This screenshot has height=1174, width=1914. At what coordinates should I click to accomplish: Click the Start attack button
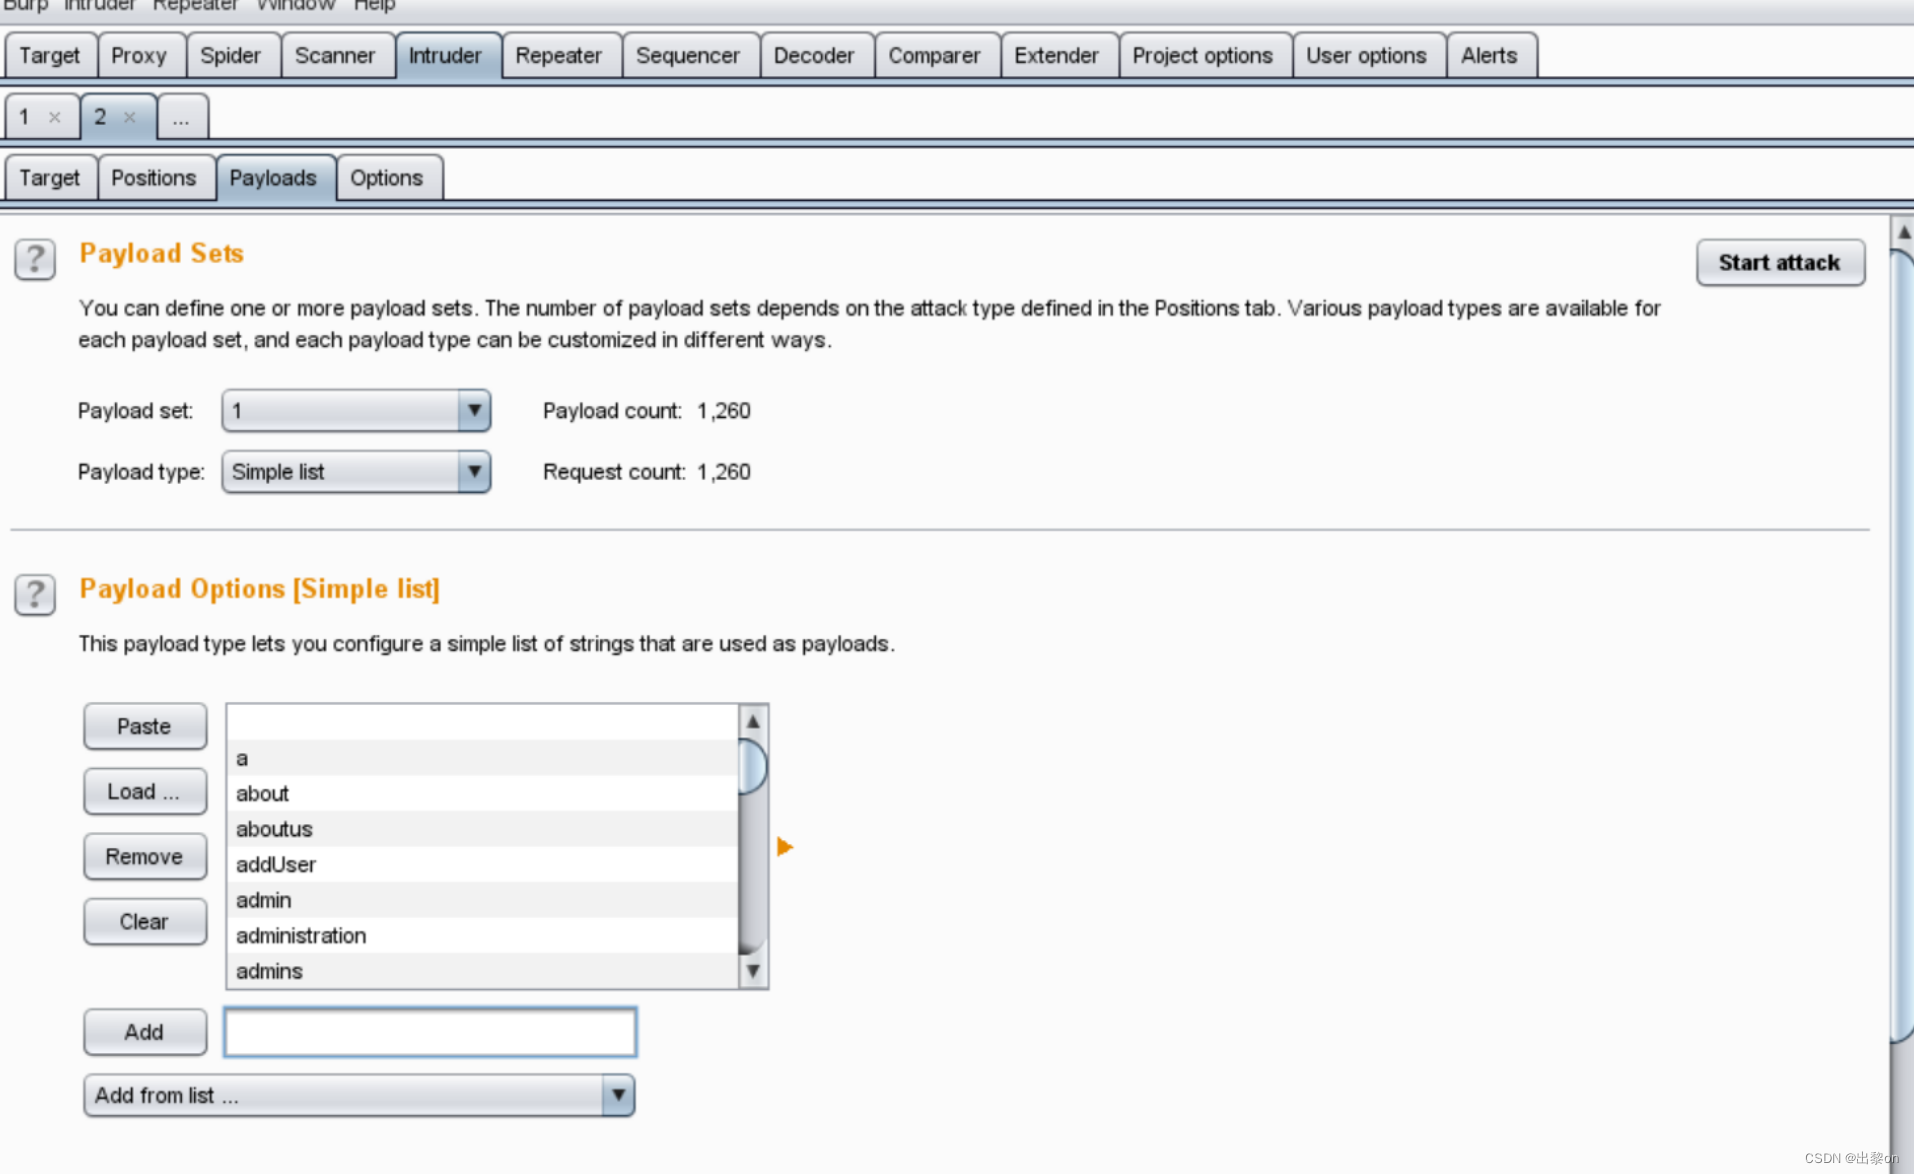tap(1780, 263)
